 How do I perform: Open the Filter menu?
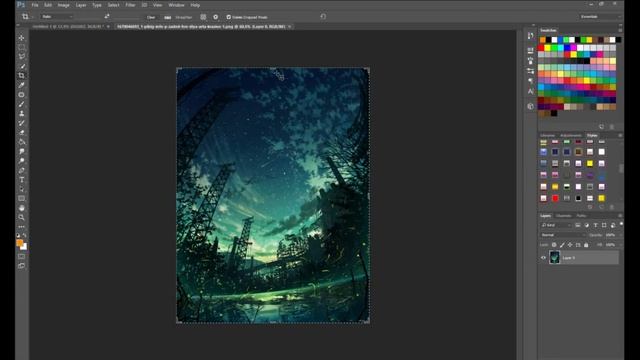130,5
